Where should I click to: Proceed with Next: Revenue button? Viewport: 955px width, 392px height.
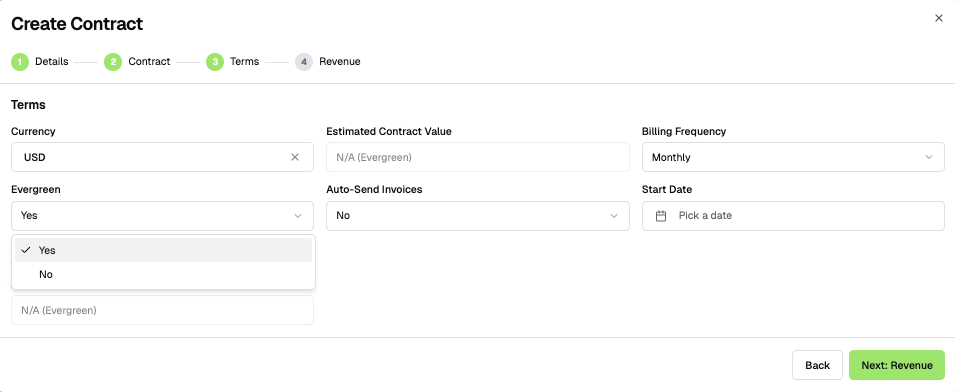(897, 365)
